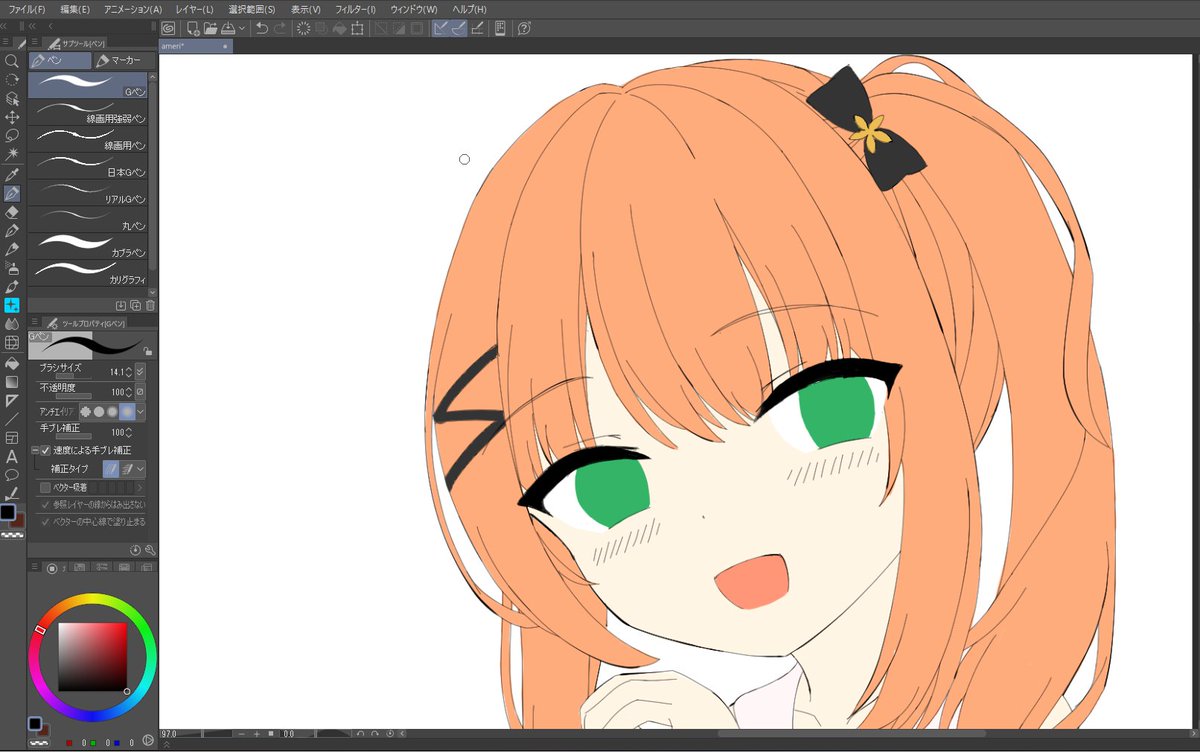Collapse 速度による手ブレ補正 group expander
Screen dimensions: 1200x752
(x=33, y=450)
